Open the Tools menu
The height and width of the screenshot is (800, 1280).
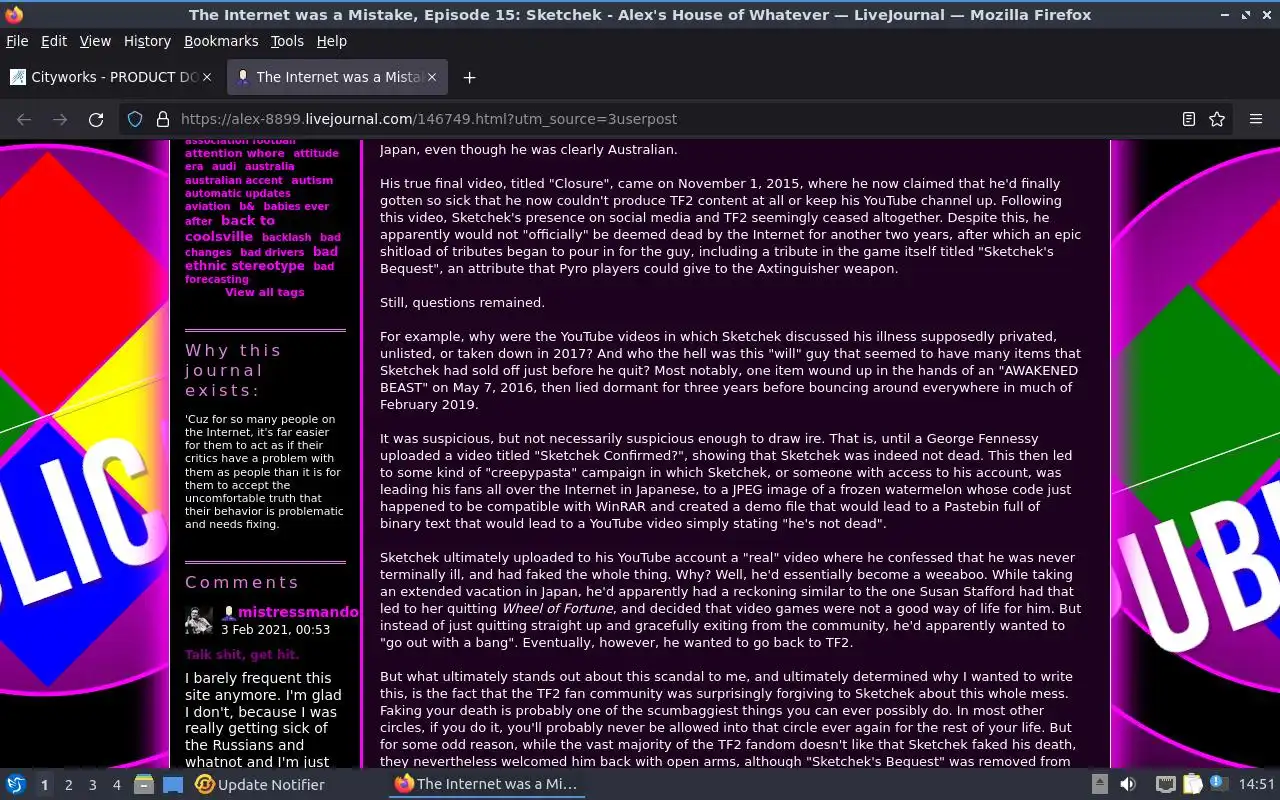[x=287, y=41]
